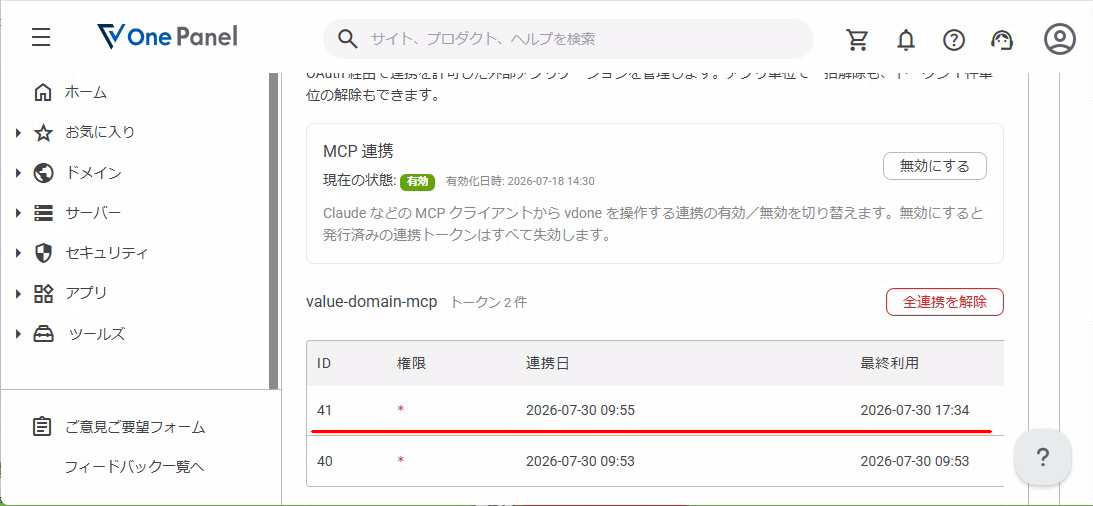
Task: Click the server stack icon for サーバー
Action: tap(43, 213)
